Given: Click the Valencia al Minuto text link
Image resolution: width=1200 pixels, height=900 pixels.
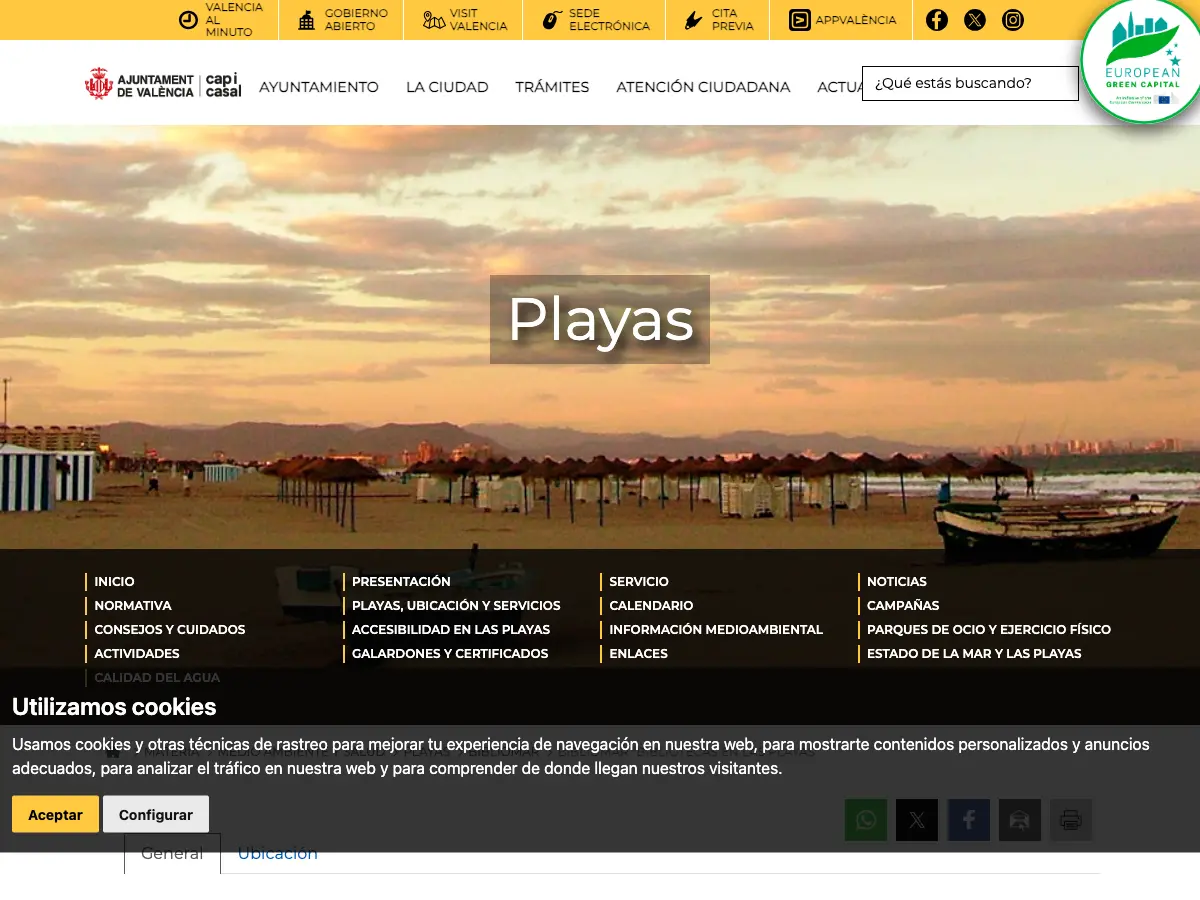Looking at the screenshot, I should tap(235, 20).
